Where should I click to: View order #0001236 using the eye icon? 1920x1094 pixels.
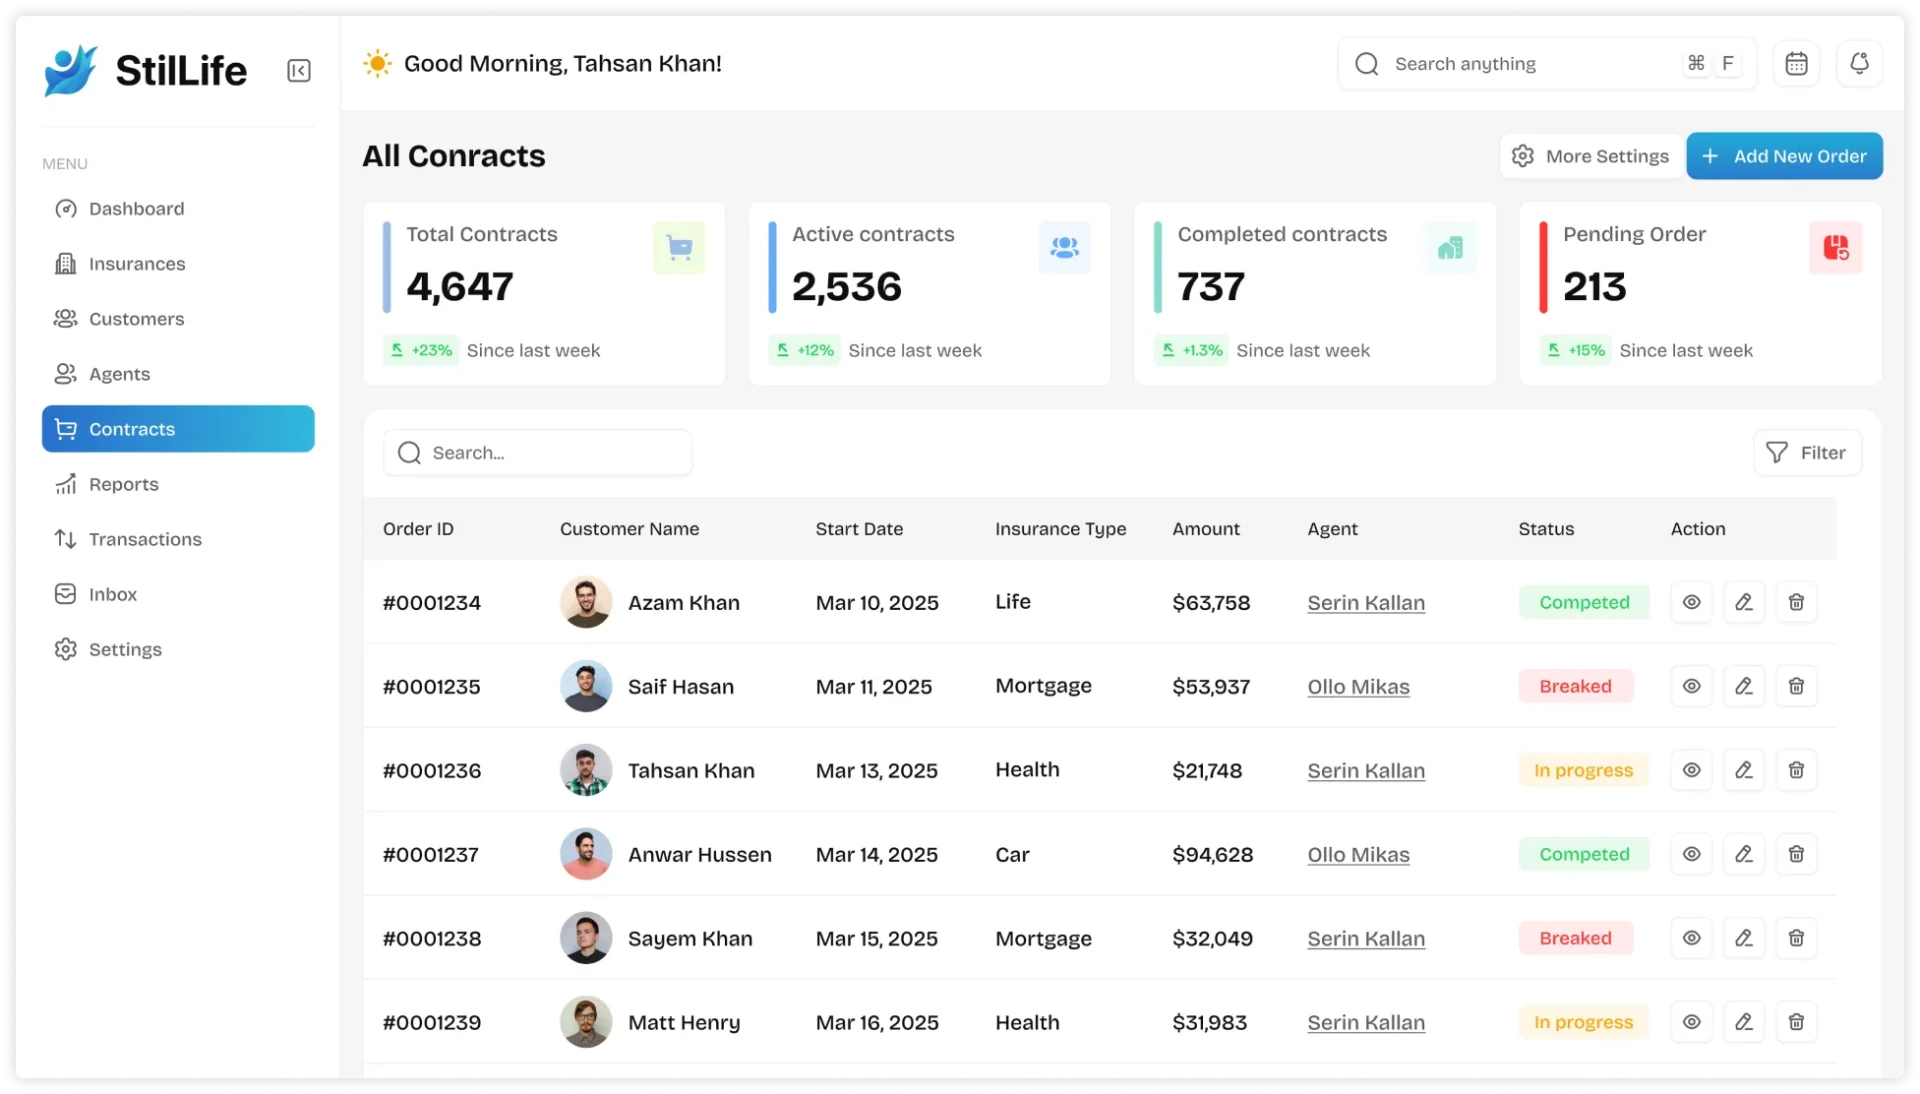tap(1691, 770)
